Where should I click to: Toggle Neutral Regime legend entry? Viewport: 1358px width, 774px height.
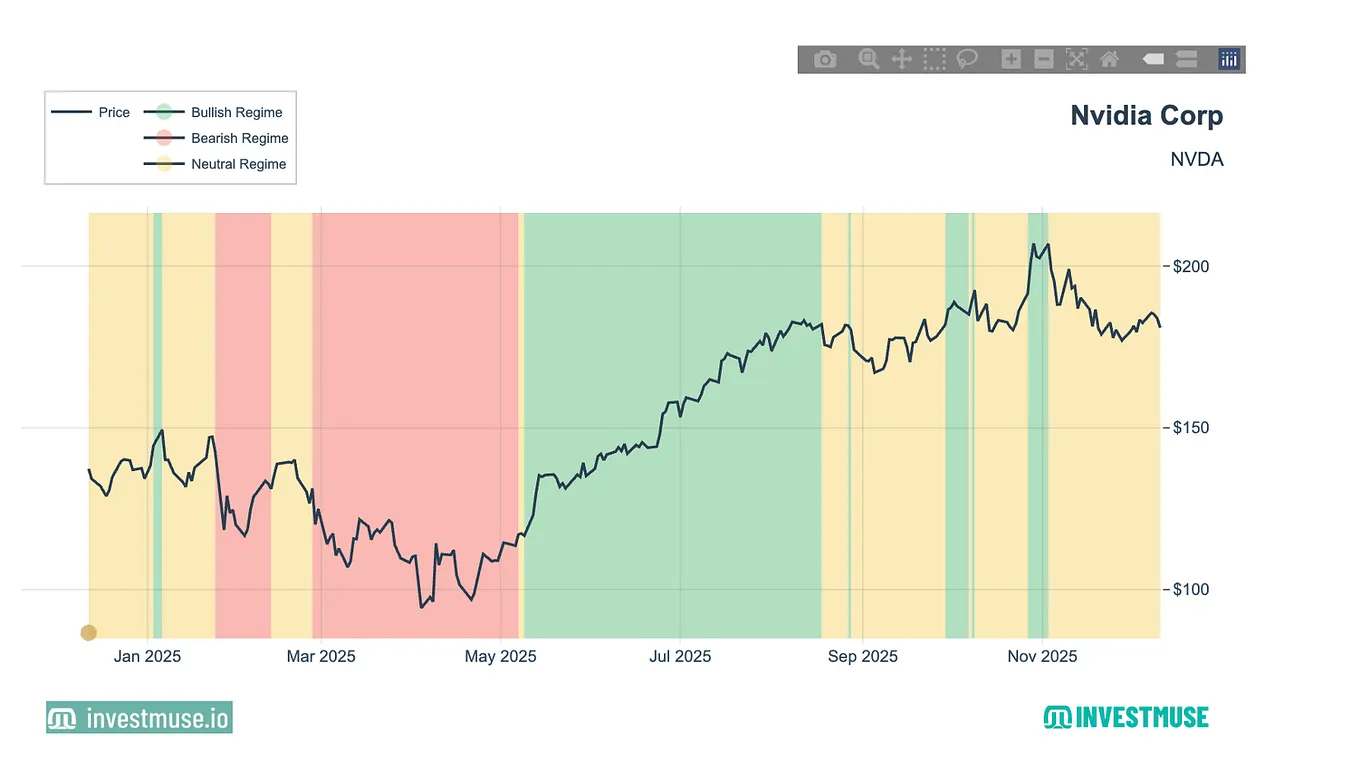coord(215,164)
